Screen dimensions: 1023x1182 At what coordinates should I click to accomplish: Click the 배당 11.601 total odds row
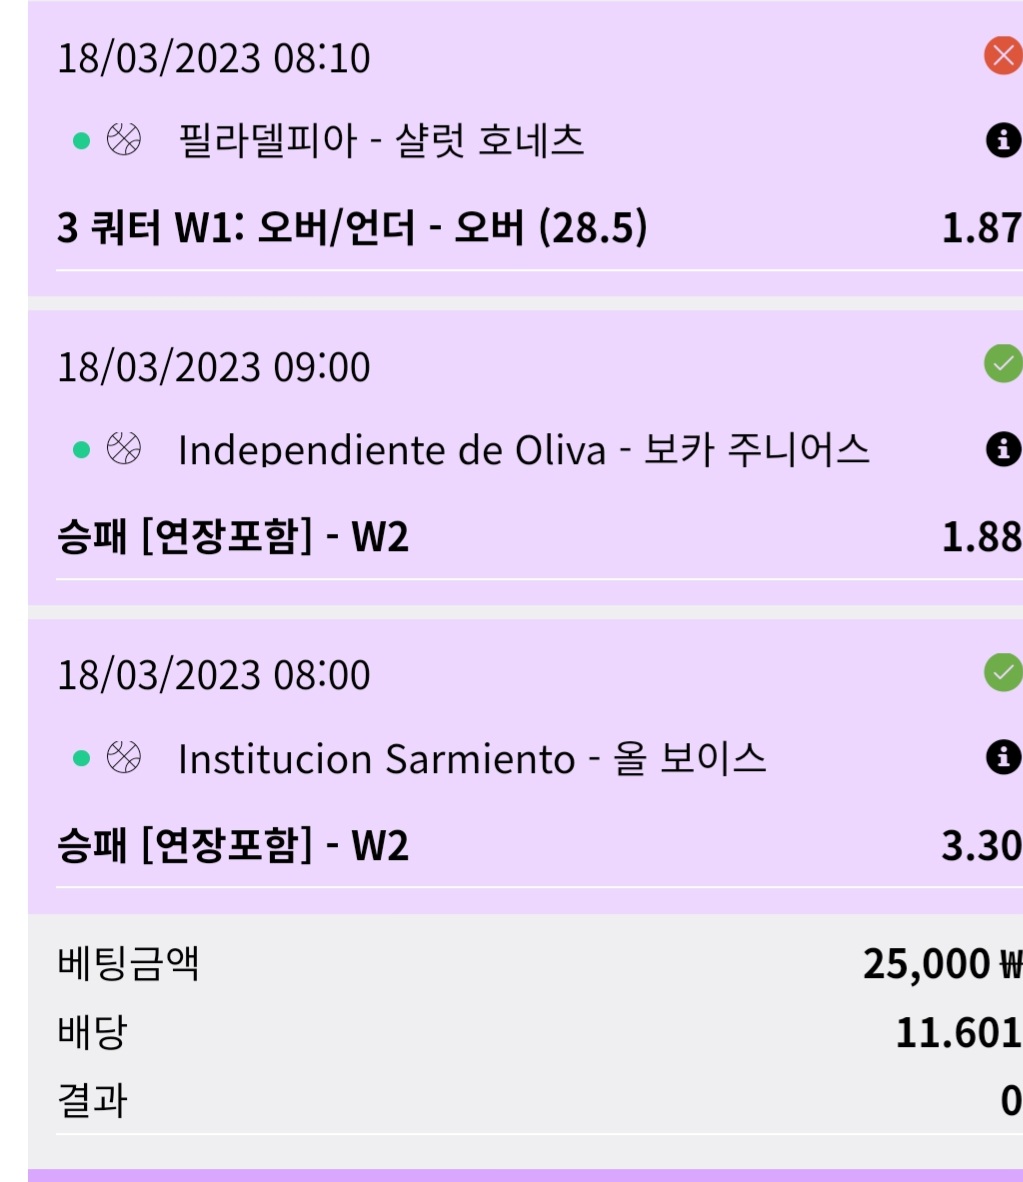click(x=539, y=1032)
